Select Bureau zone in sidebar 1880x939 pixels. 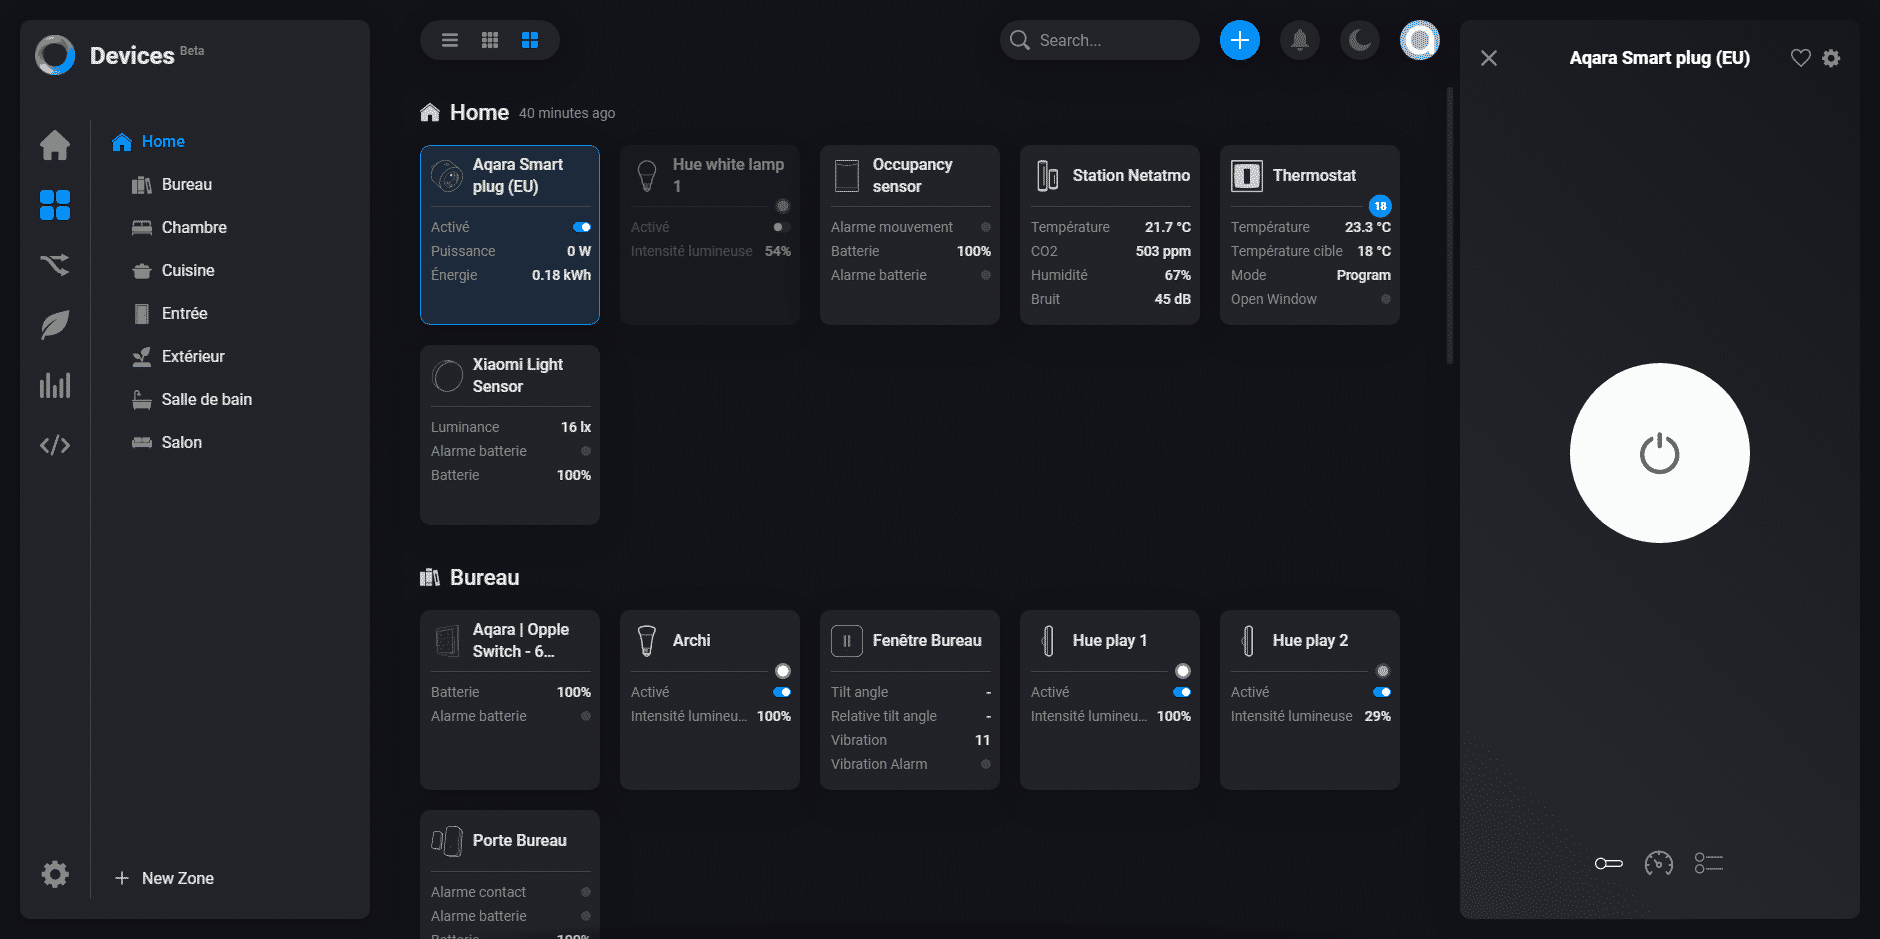tap(172, 184)
